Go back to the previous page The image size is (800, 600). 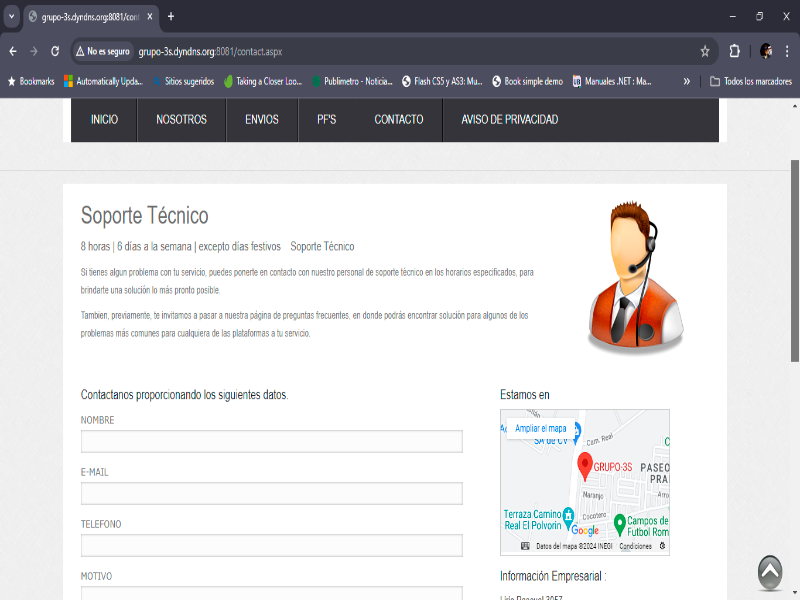coord(13,52)
